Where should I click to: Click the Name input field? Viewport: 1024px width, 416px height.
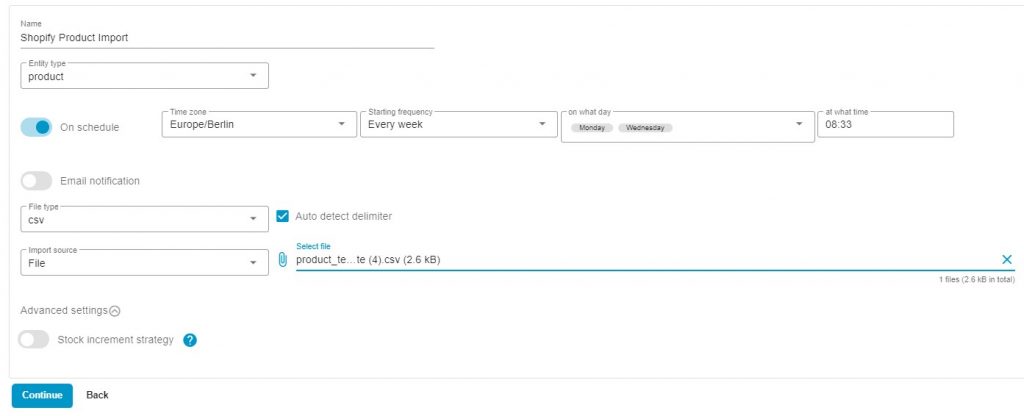227,38
